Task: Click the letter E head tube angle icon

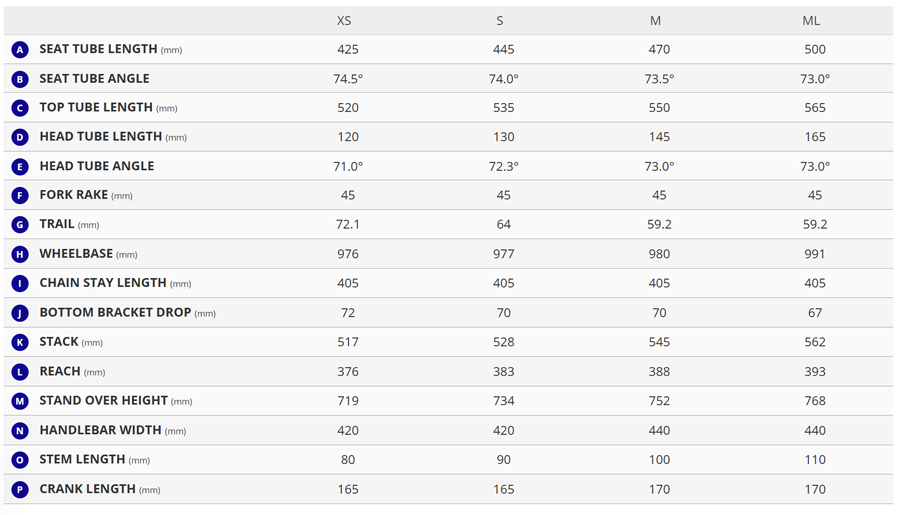Action: coord(20,167)
